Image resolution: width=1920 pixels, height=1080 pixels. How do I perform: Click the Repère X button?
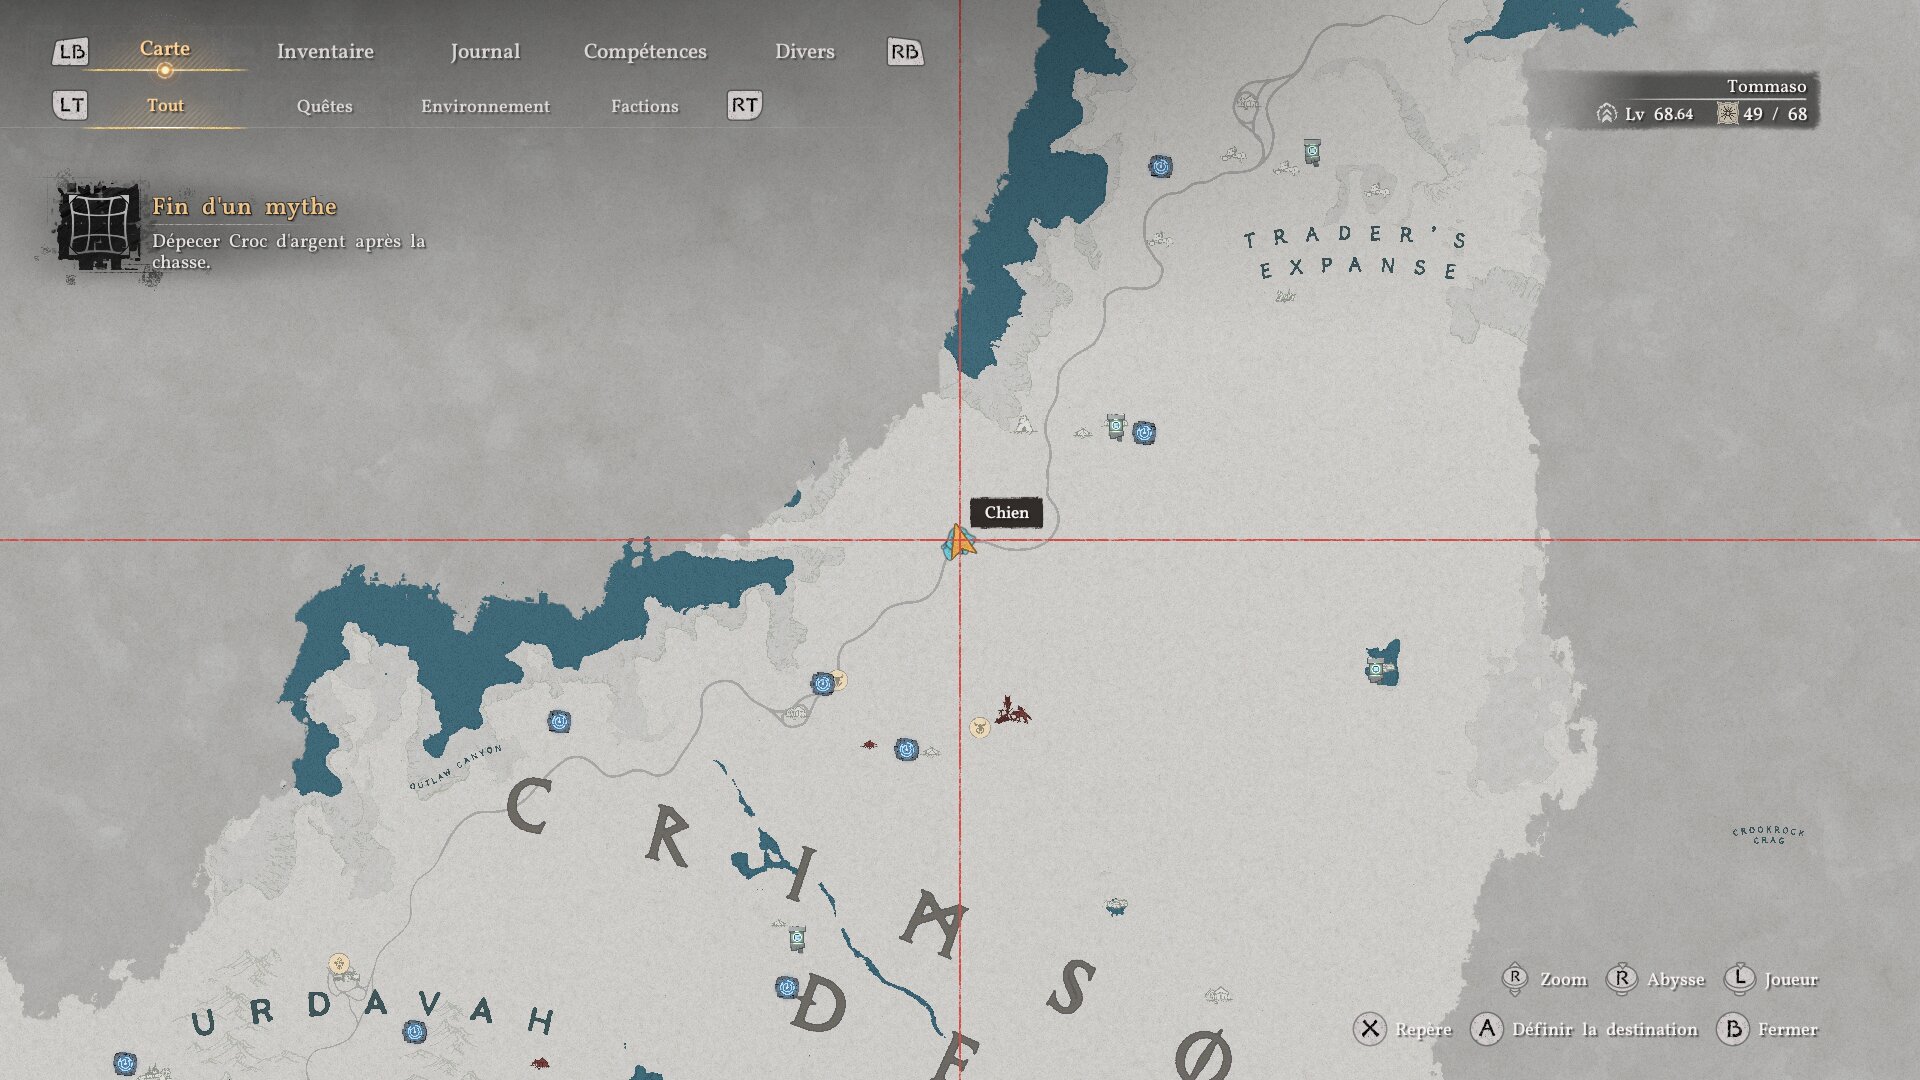1370,1029
